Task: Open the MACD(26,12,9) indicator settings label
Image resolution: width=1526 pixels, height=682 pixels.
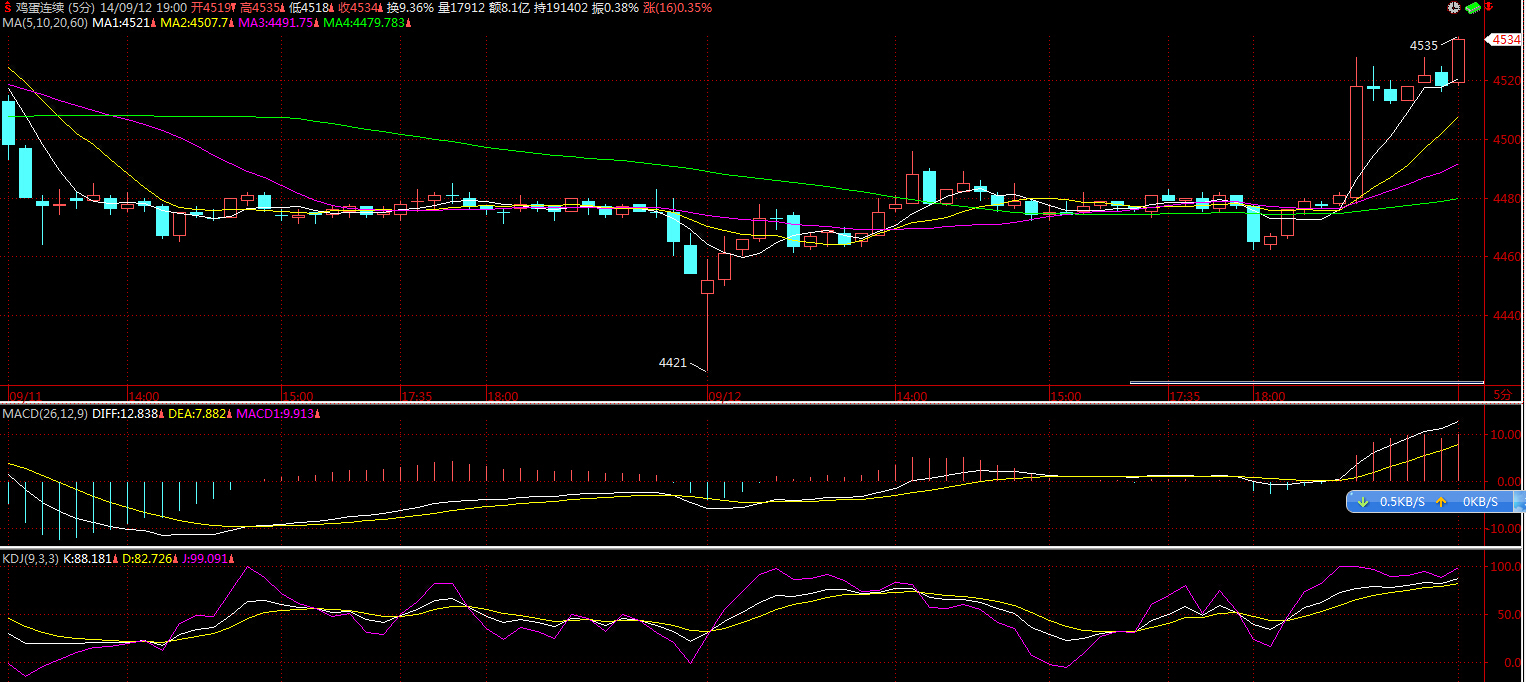Action: coord(44,413)
